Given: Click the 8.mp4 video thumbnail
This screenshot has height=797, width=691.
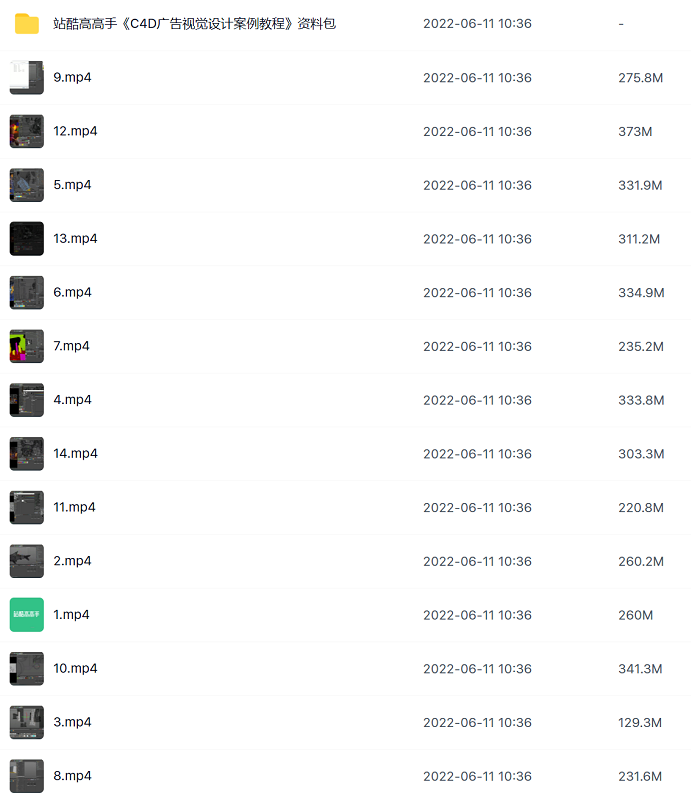Looking at the screenshot, I should coord(26,776).
